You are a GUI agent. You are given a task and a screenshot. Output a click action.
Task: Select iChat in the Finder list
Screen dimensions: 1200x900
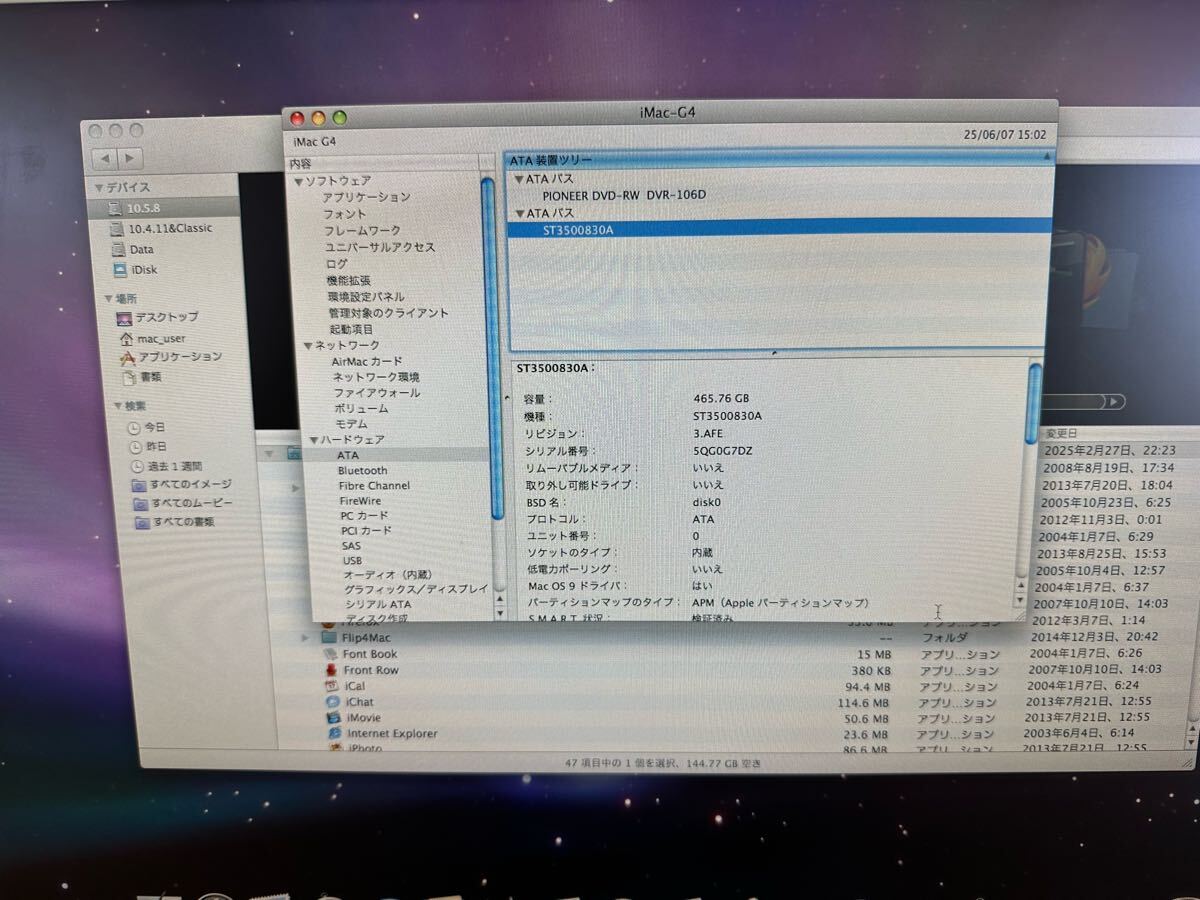[x=360, y=702]
